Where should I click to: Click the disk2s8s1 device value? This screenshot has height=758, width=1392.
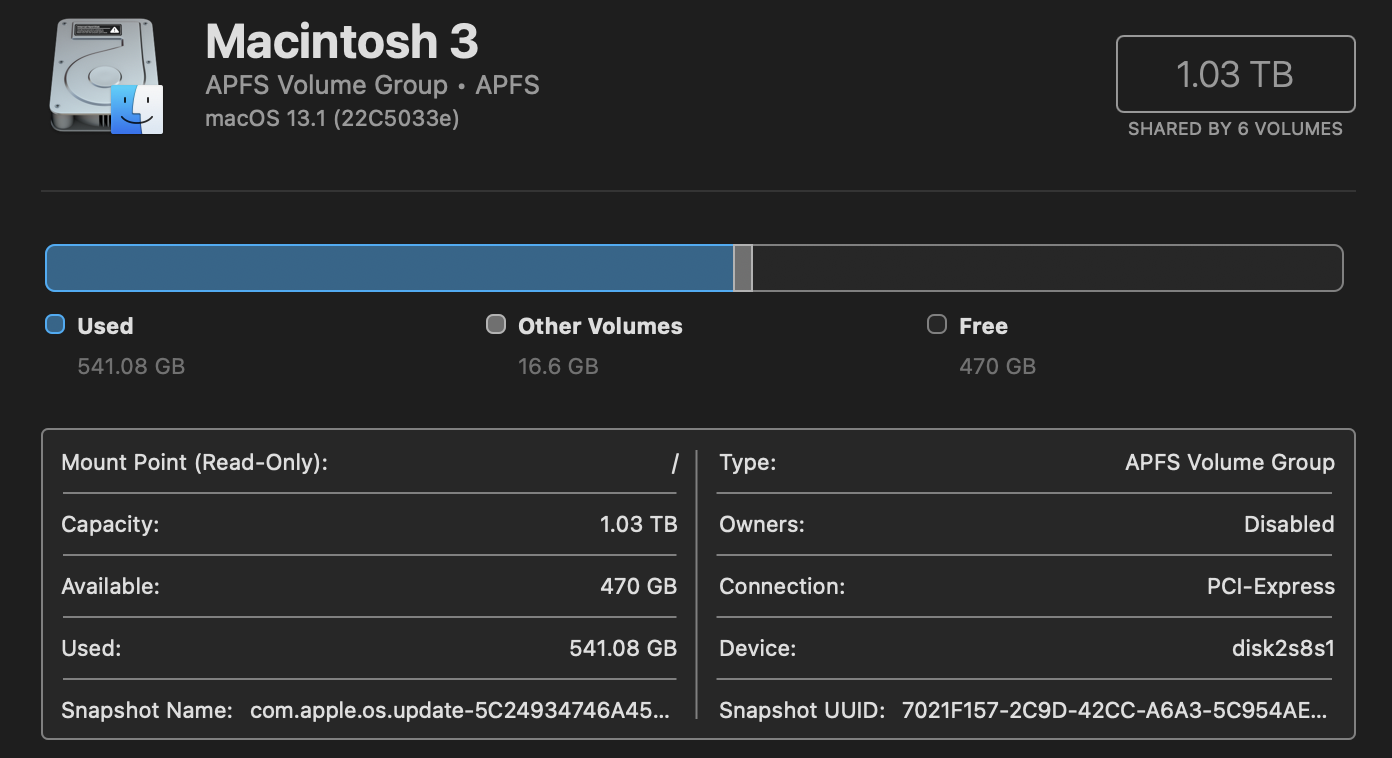tap(1283, 648)
